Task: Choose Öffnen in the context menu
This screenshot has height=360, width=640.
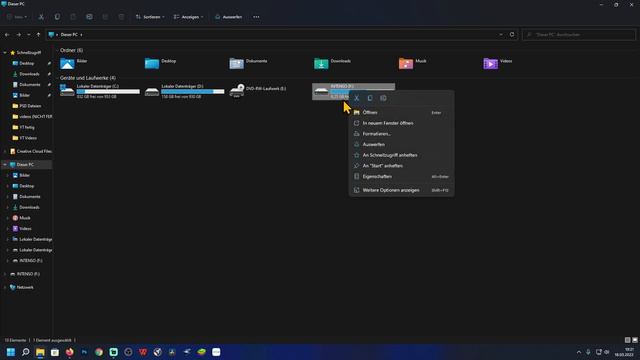Action: (402, 112)
